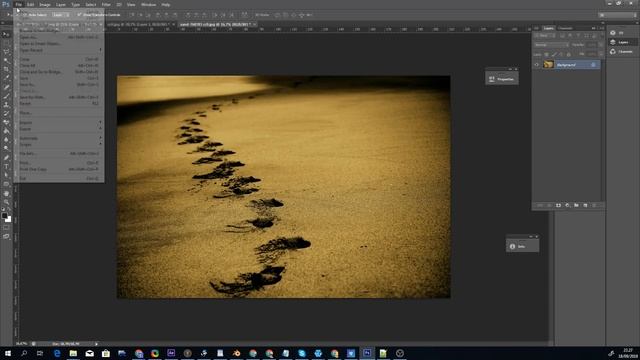The image size is (640, 360).
Task: Hide the Background layer with eye icon
Action: 537,65
